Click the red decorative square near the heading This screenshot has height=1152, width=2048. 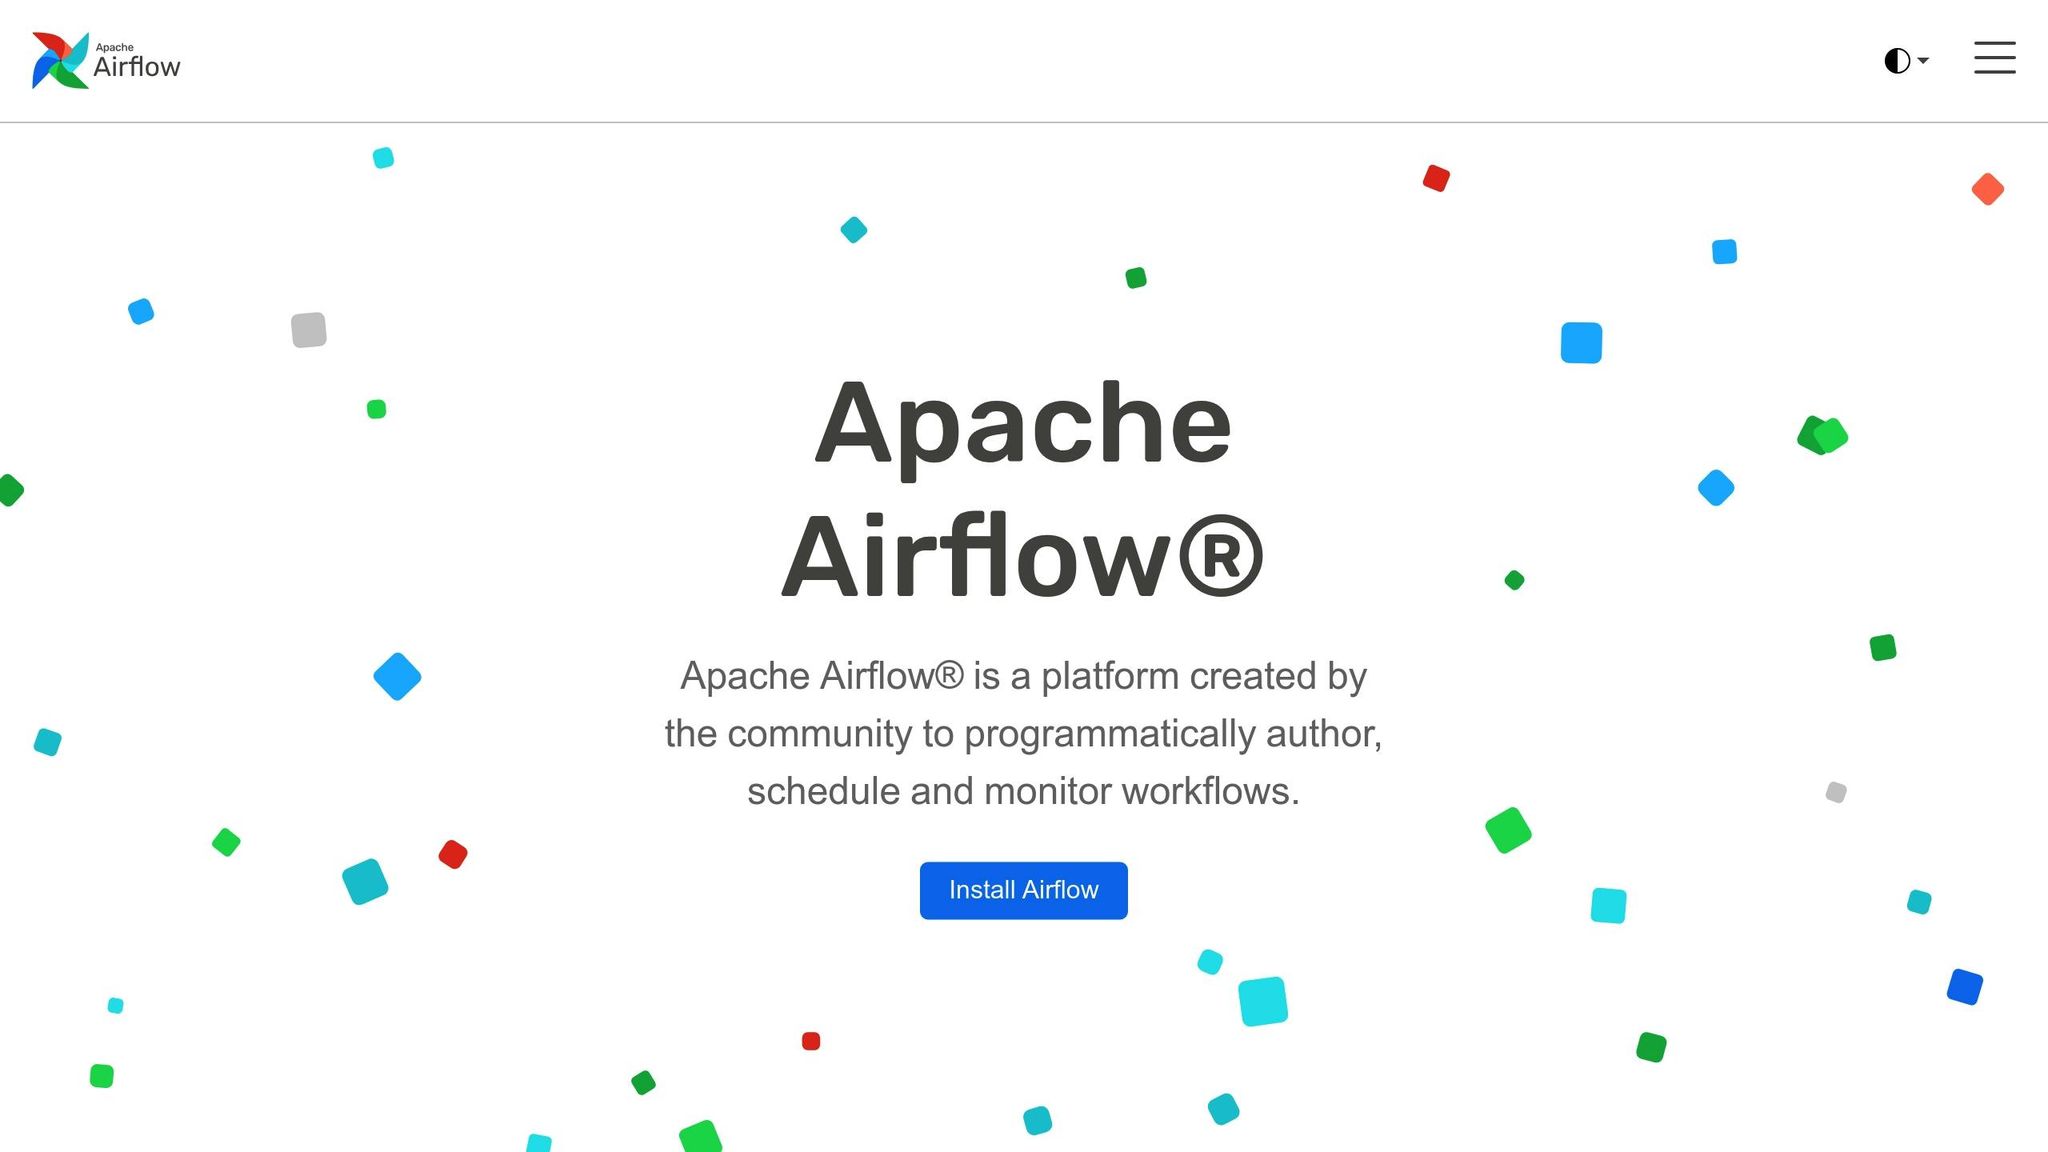pyautogui.click(x=1437, y=178)
